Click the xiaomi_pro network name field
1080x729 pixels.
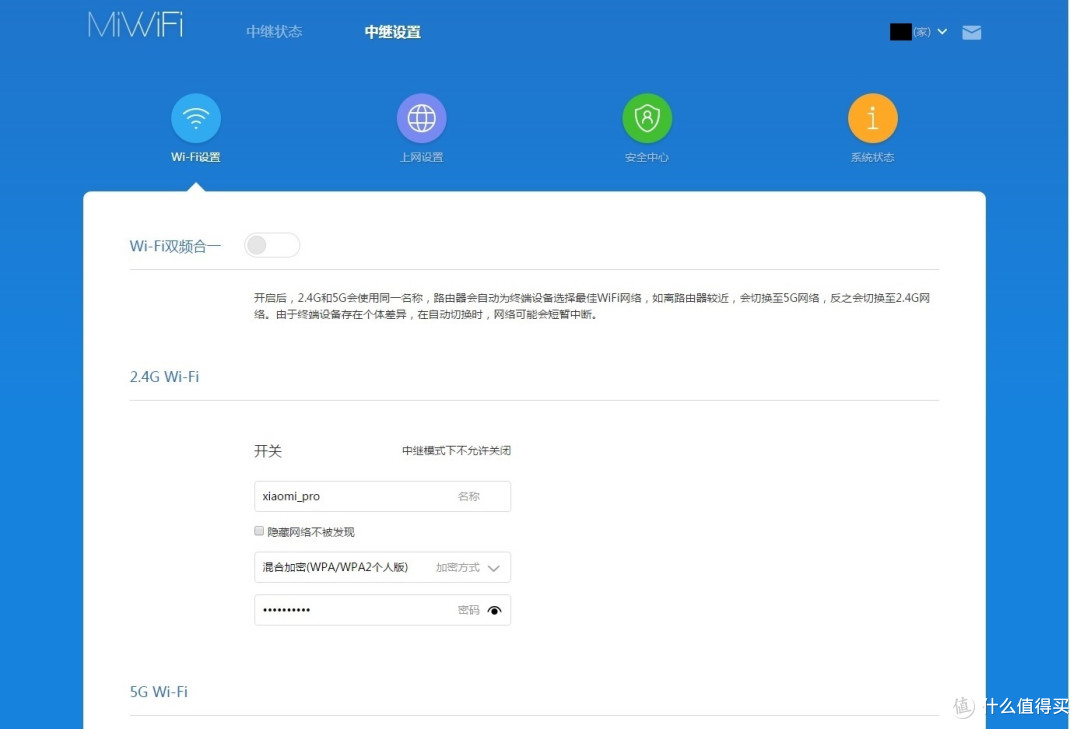[382, 496]
